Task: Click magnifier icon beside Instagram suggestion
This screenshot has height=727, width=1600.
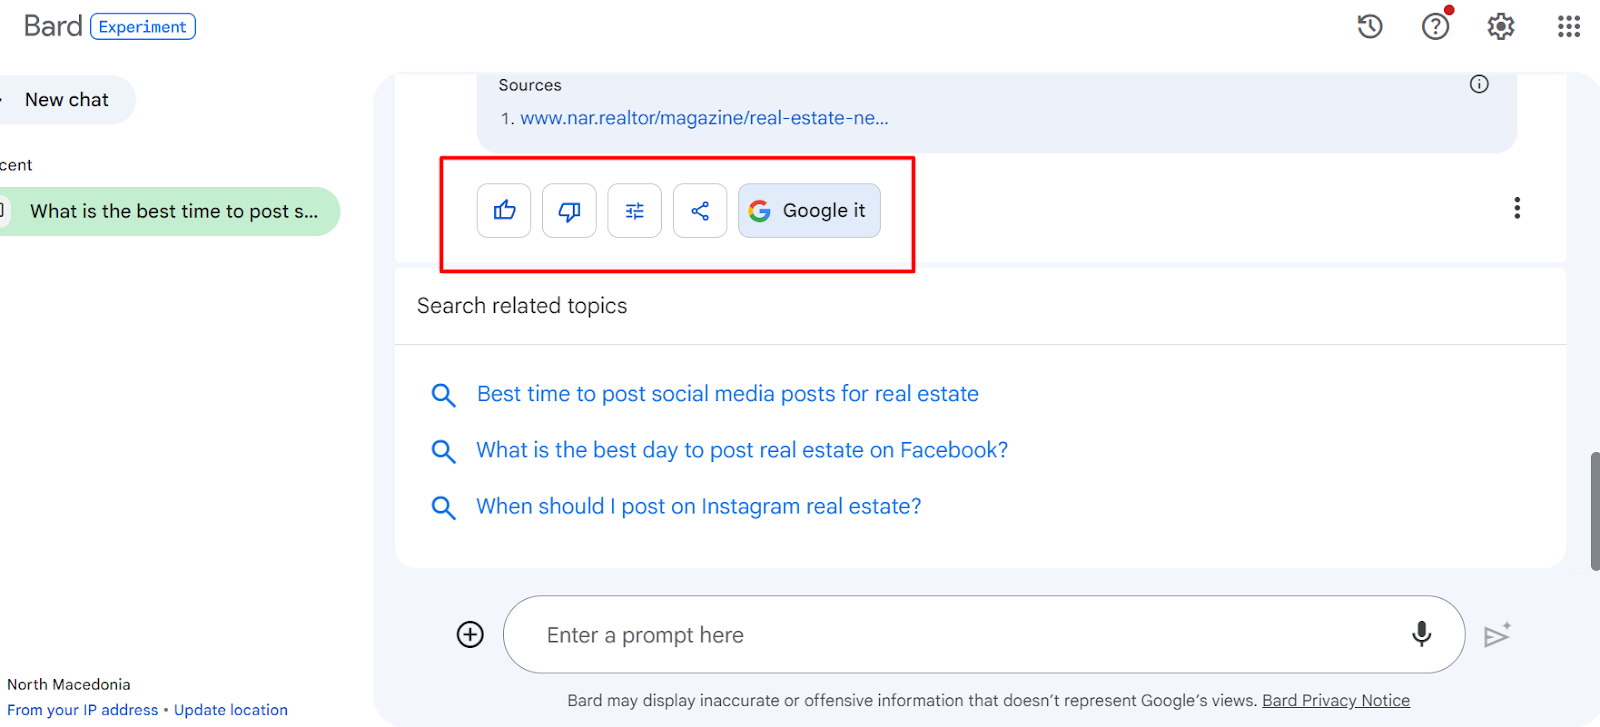Action: [443, 507]
